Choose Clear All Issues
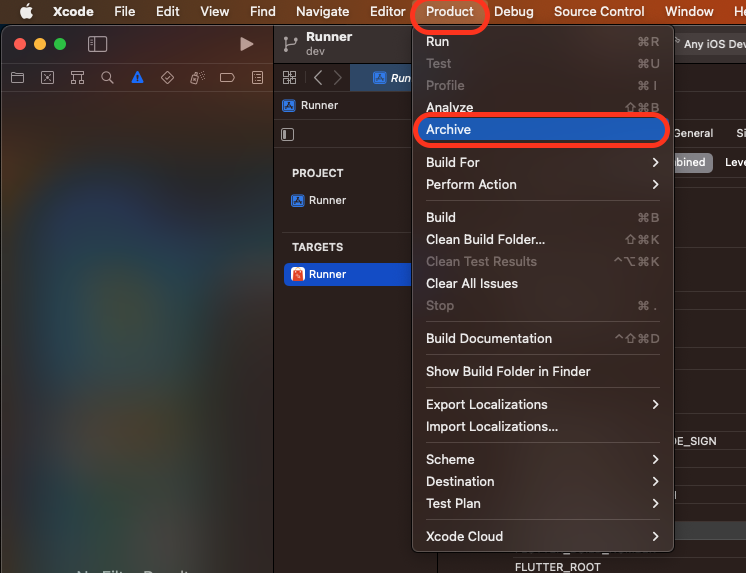The height and width of the screenshot is (573, 746). click(x=542, y=284)
